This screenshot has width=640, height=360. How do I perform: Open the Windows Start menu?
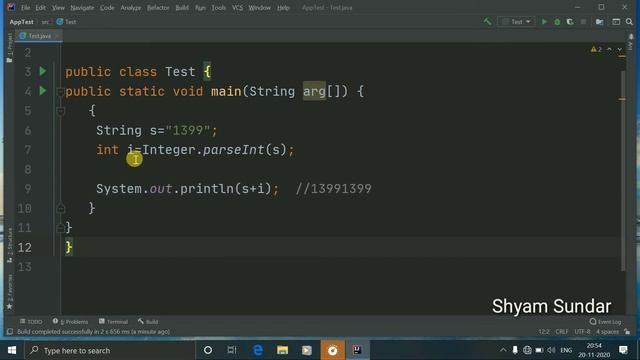click(x=12, y=350)
